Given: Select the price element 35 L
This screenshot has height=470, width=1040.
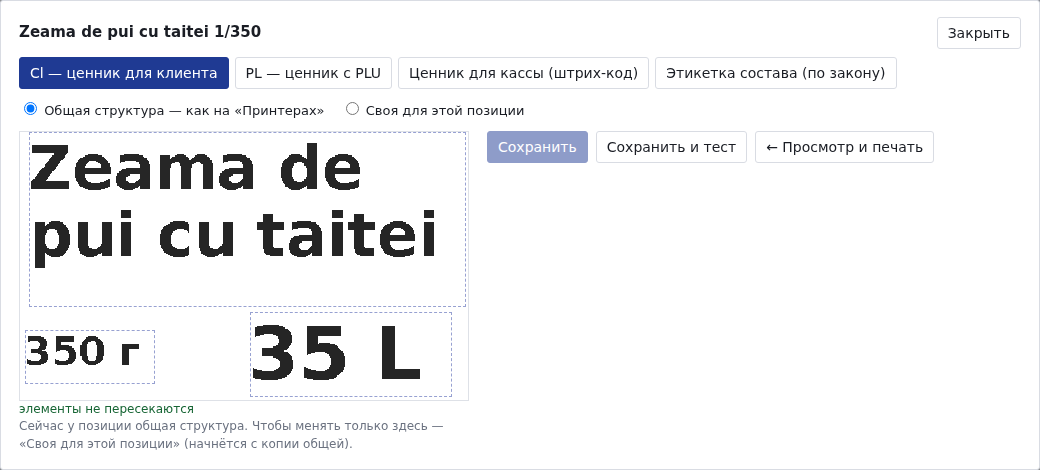Looking at the screenshot, I should click(x=351, y=355).
